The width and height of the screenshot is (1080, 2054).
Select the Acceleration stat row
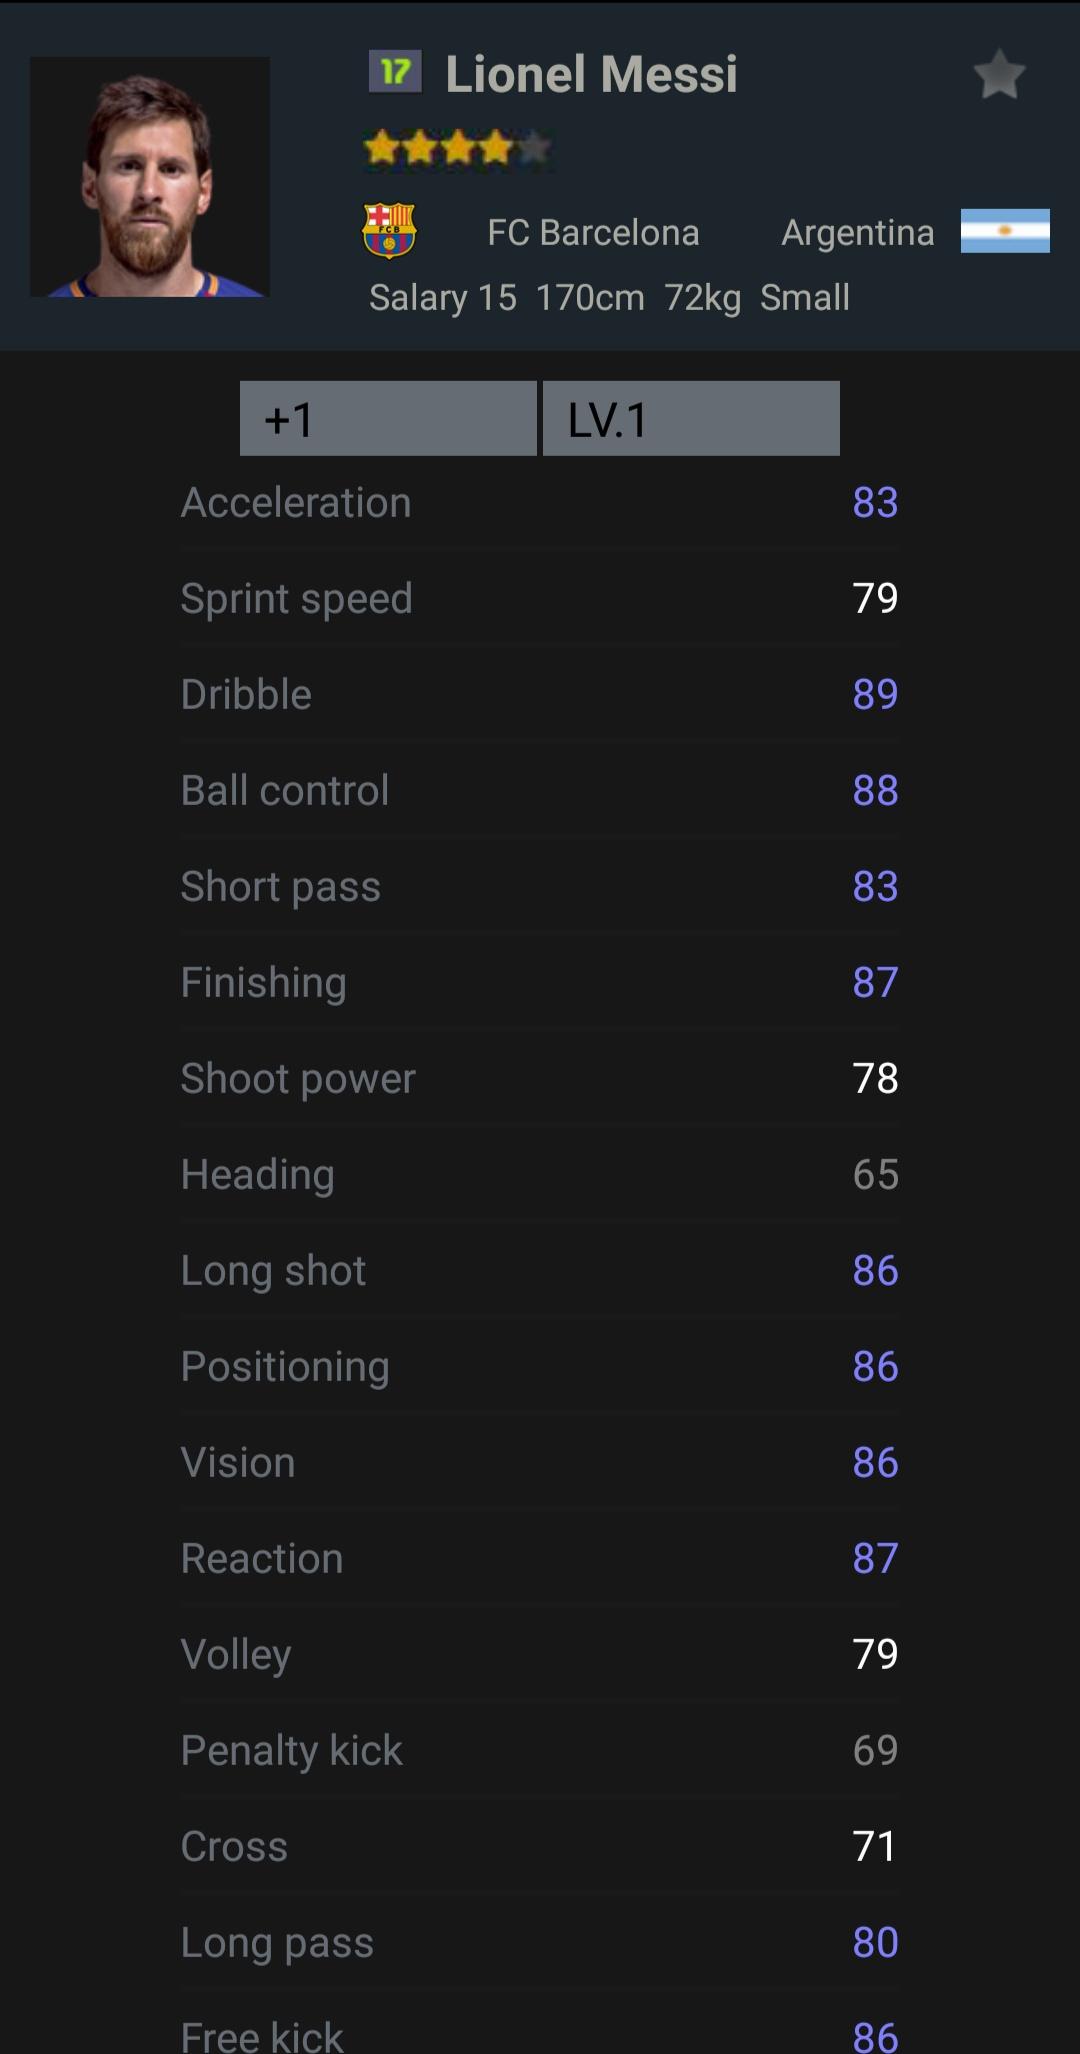click(540, 503)
